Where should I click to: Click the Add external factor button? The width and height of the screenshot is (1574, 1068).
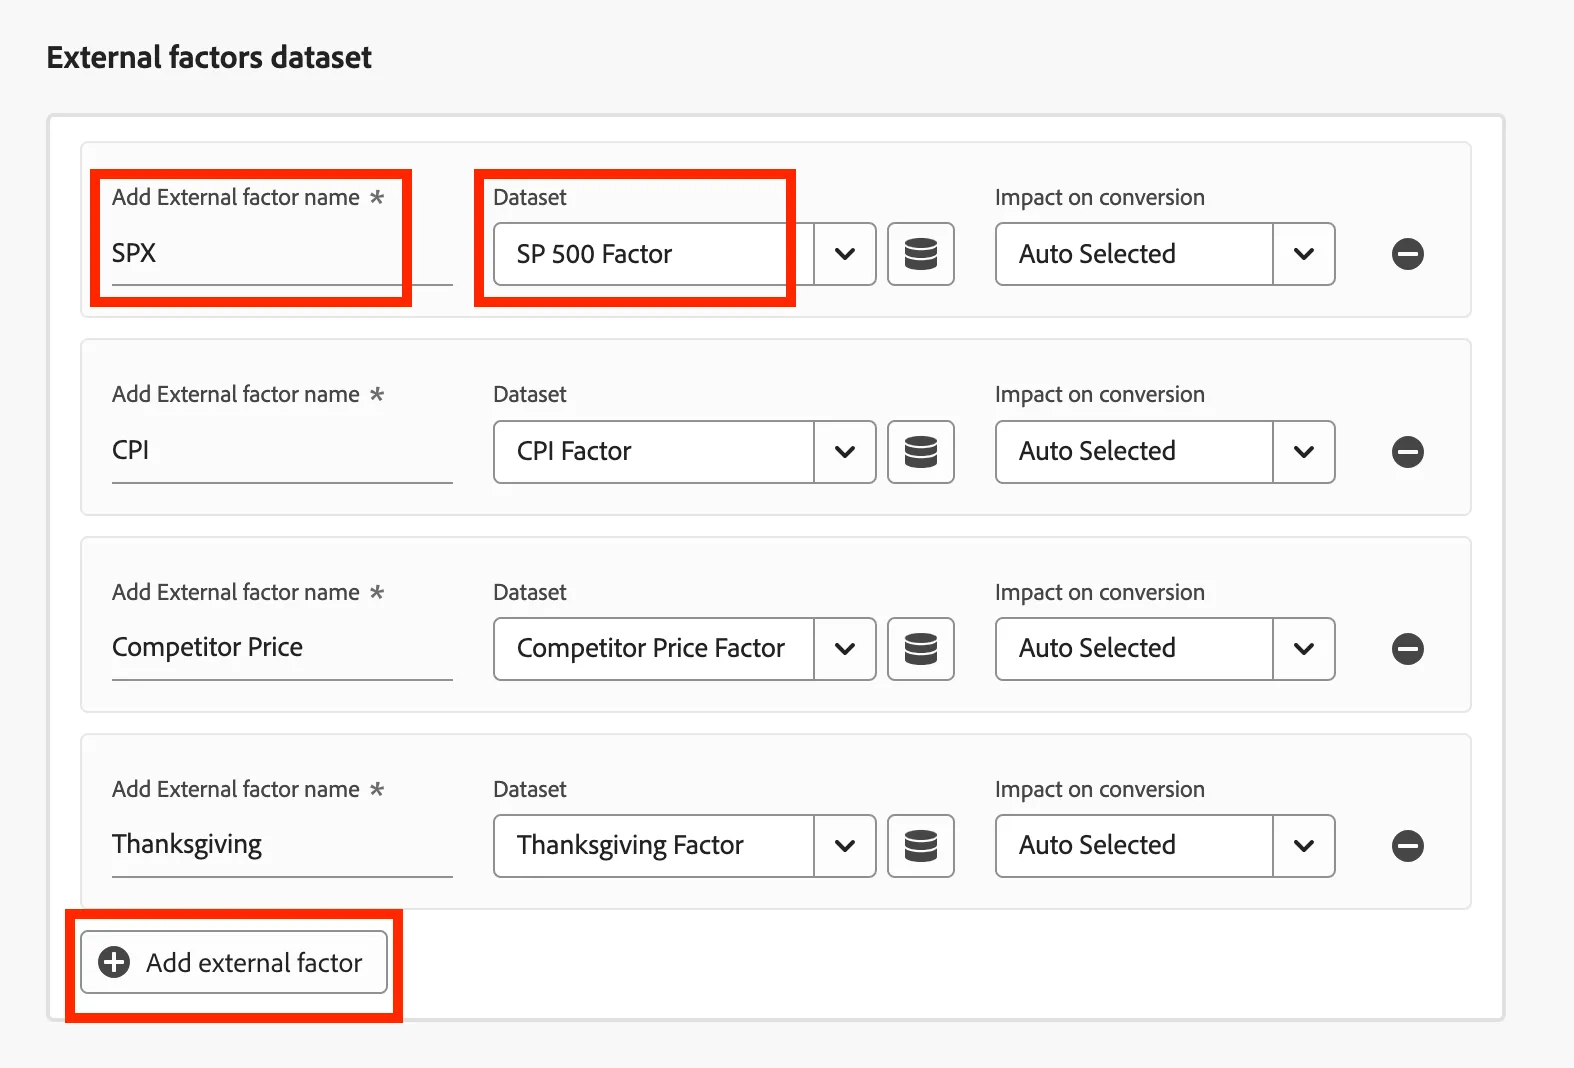coord(234,962)
